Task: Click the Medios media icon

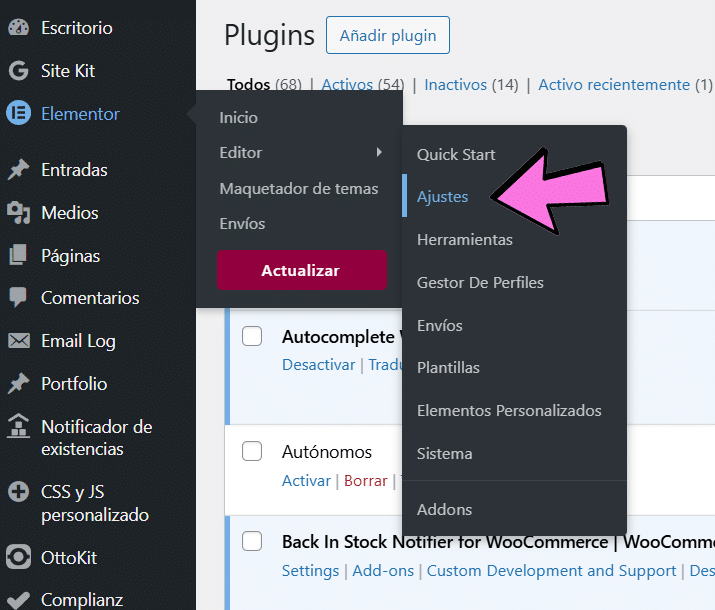Action: [x=18, y=213]
